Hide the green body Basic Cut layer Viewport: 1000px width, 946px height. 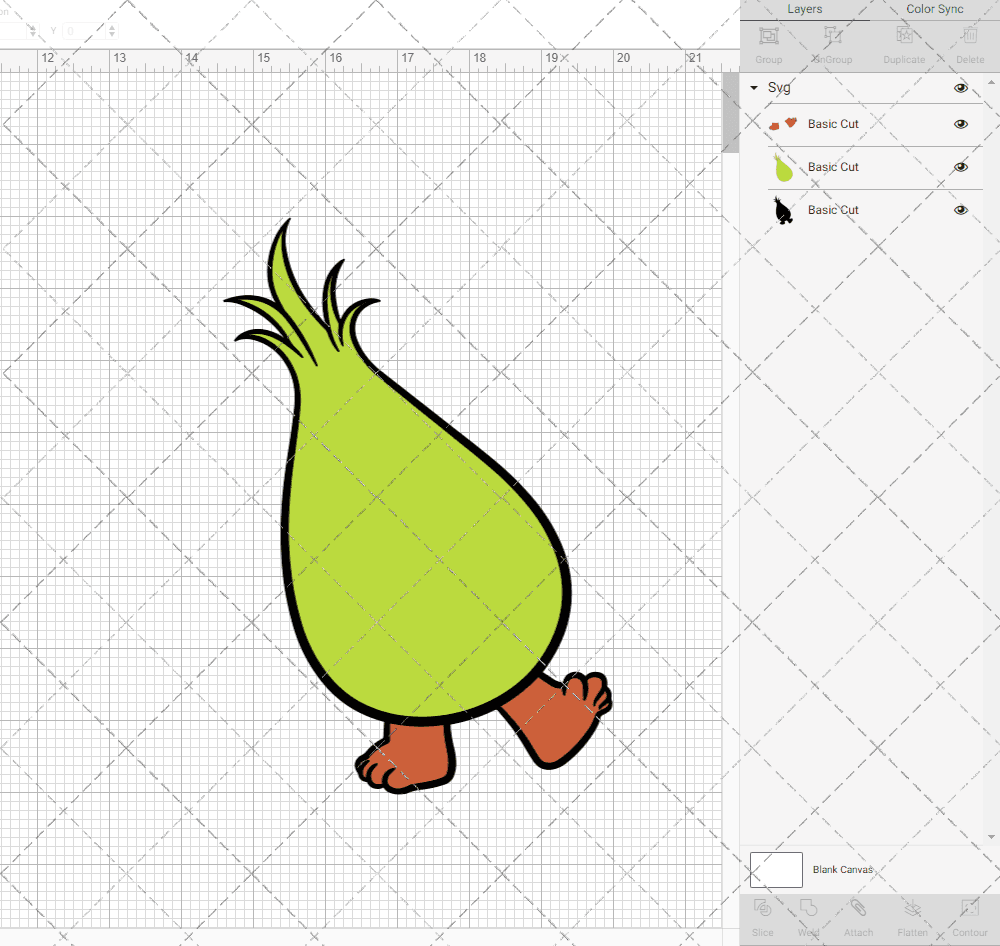pyautogui.click(x=960, y=167)
